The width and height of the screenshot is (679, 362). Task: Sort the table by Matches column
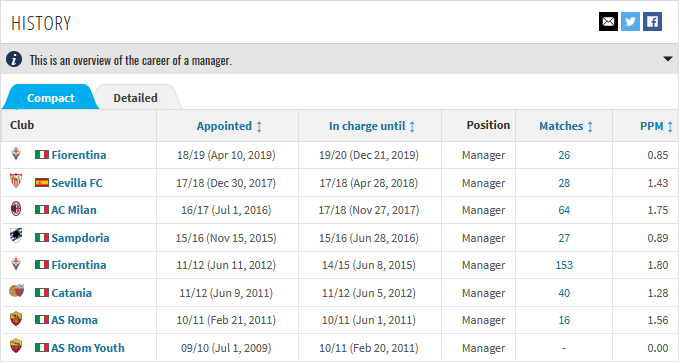(x=566, y=126)
